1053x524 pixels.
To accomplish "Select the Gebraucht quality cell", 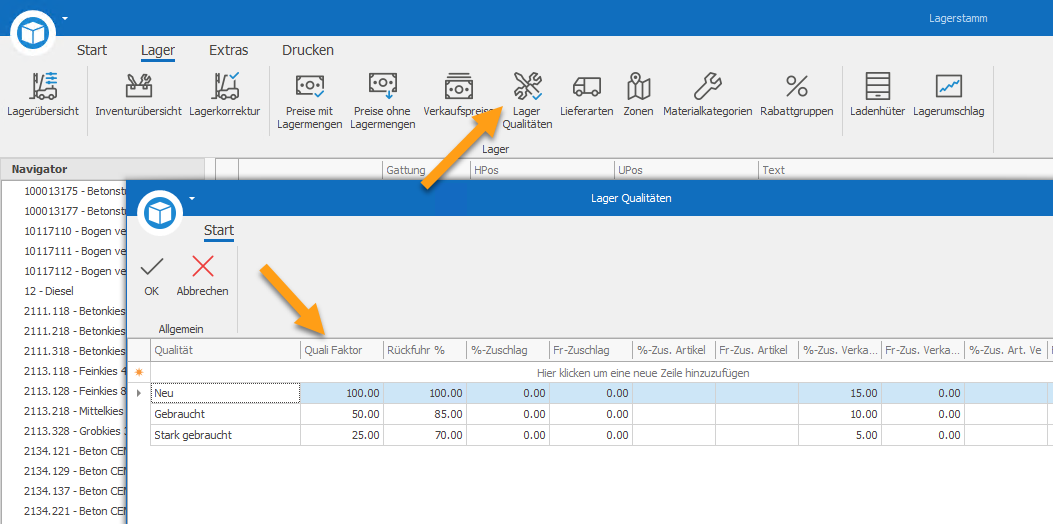I will point(226,414).
